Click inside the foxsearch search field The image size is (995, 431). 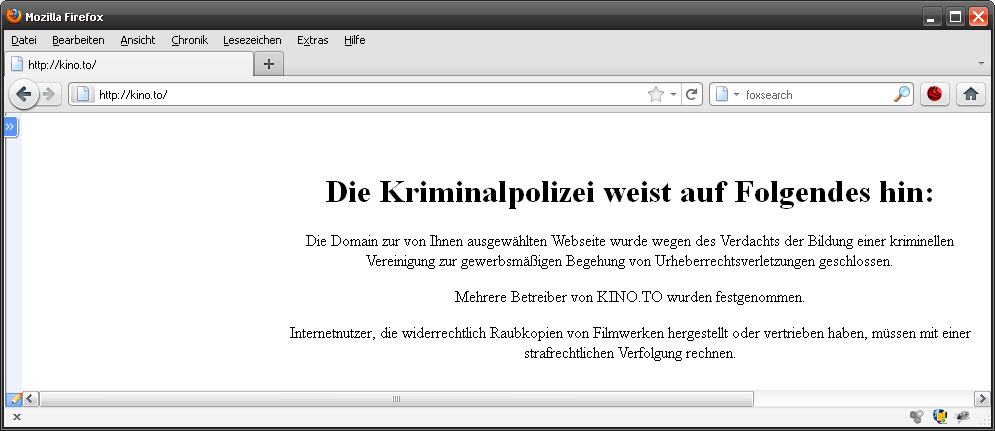[815, 94]
